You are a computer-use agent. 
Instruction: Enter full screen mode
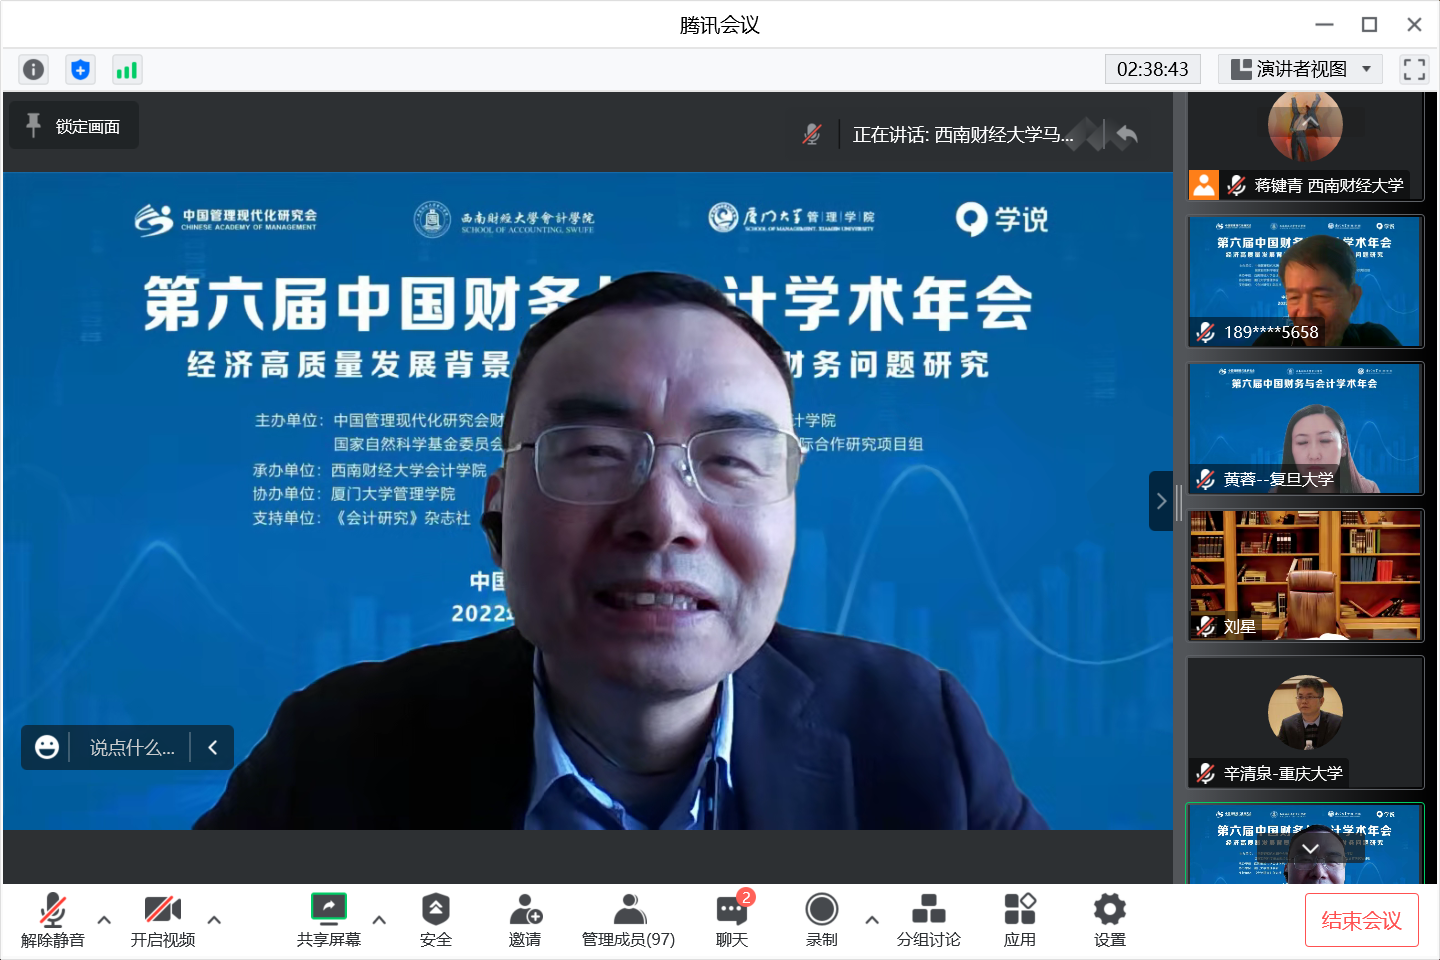1414,69
